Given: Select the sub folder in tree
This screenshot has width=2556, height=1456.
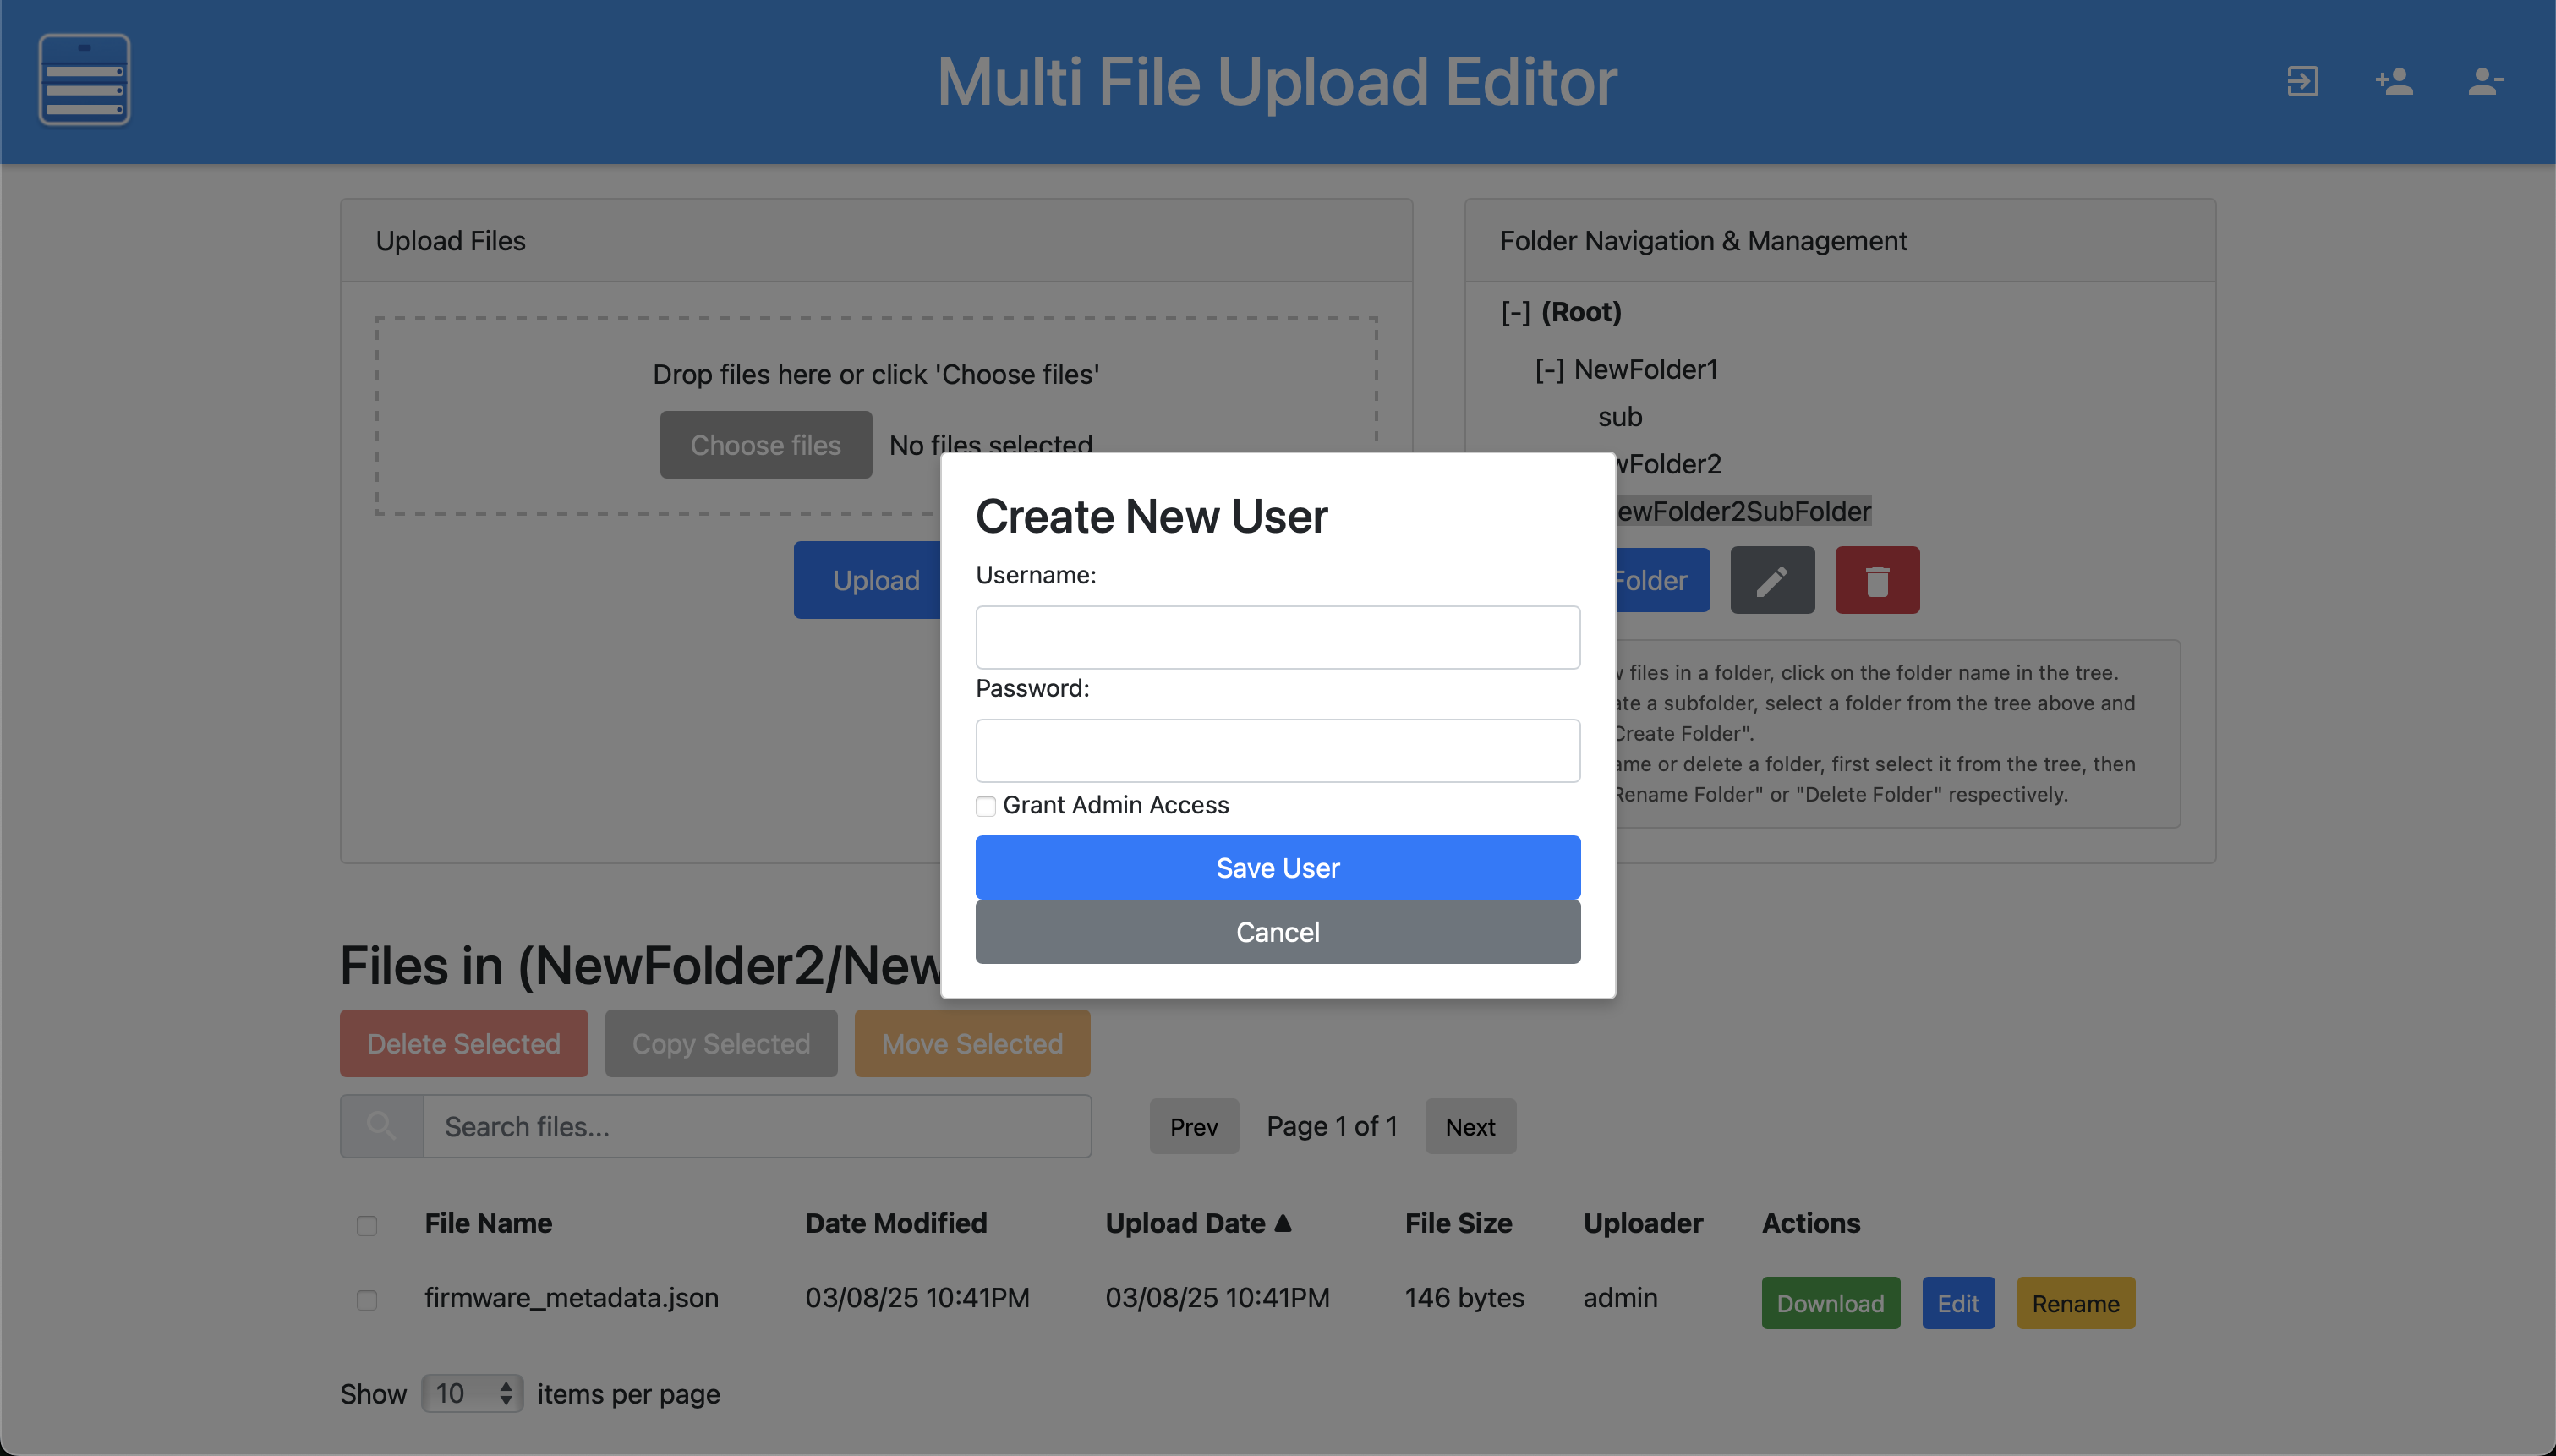Looking at the screenshot, I should point(1619,417).
